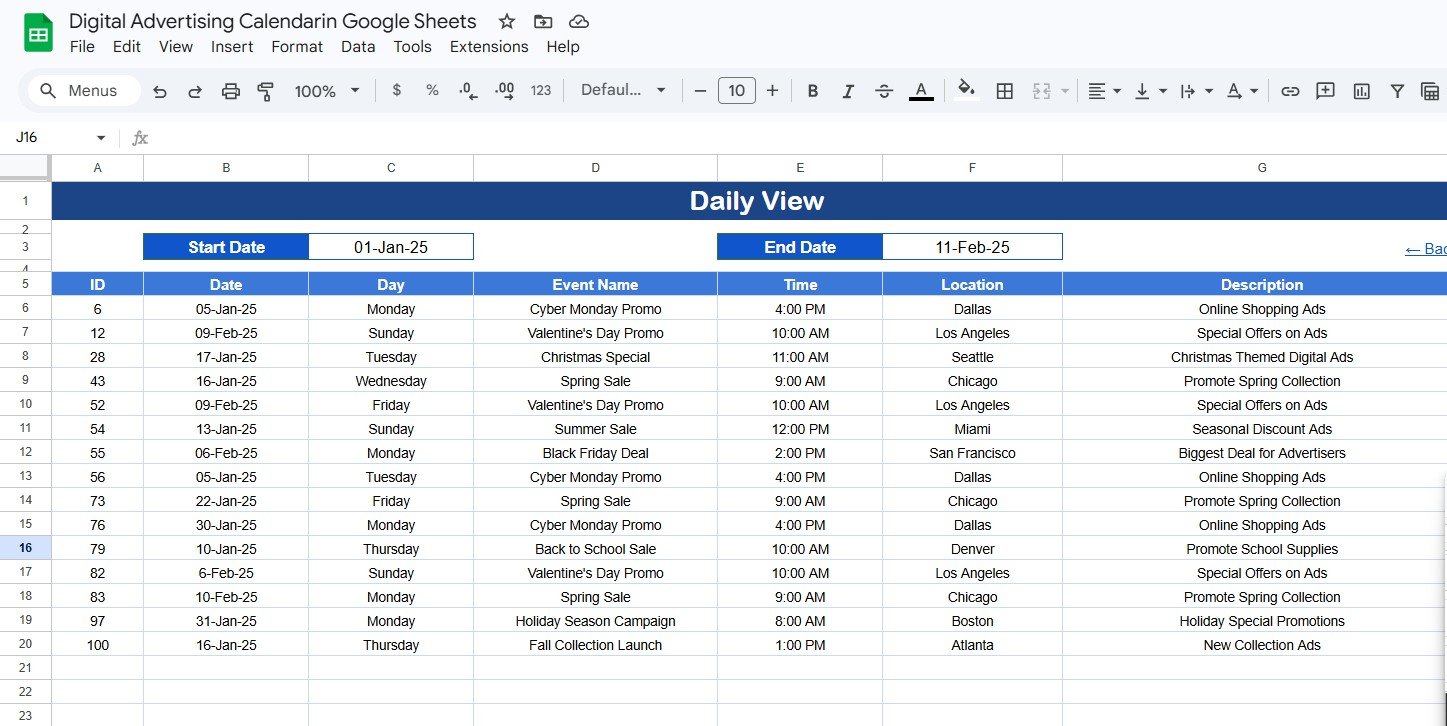Star the document title

507,21
